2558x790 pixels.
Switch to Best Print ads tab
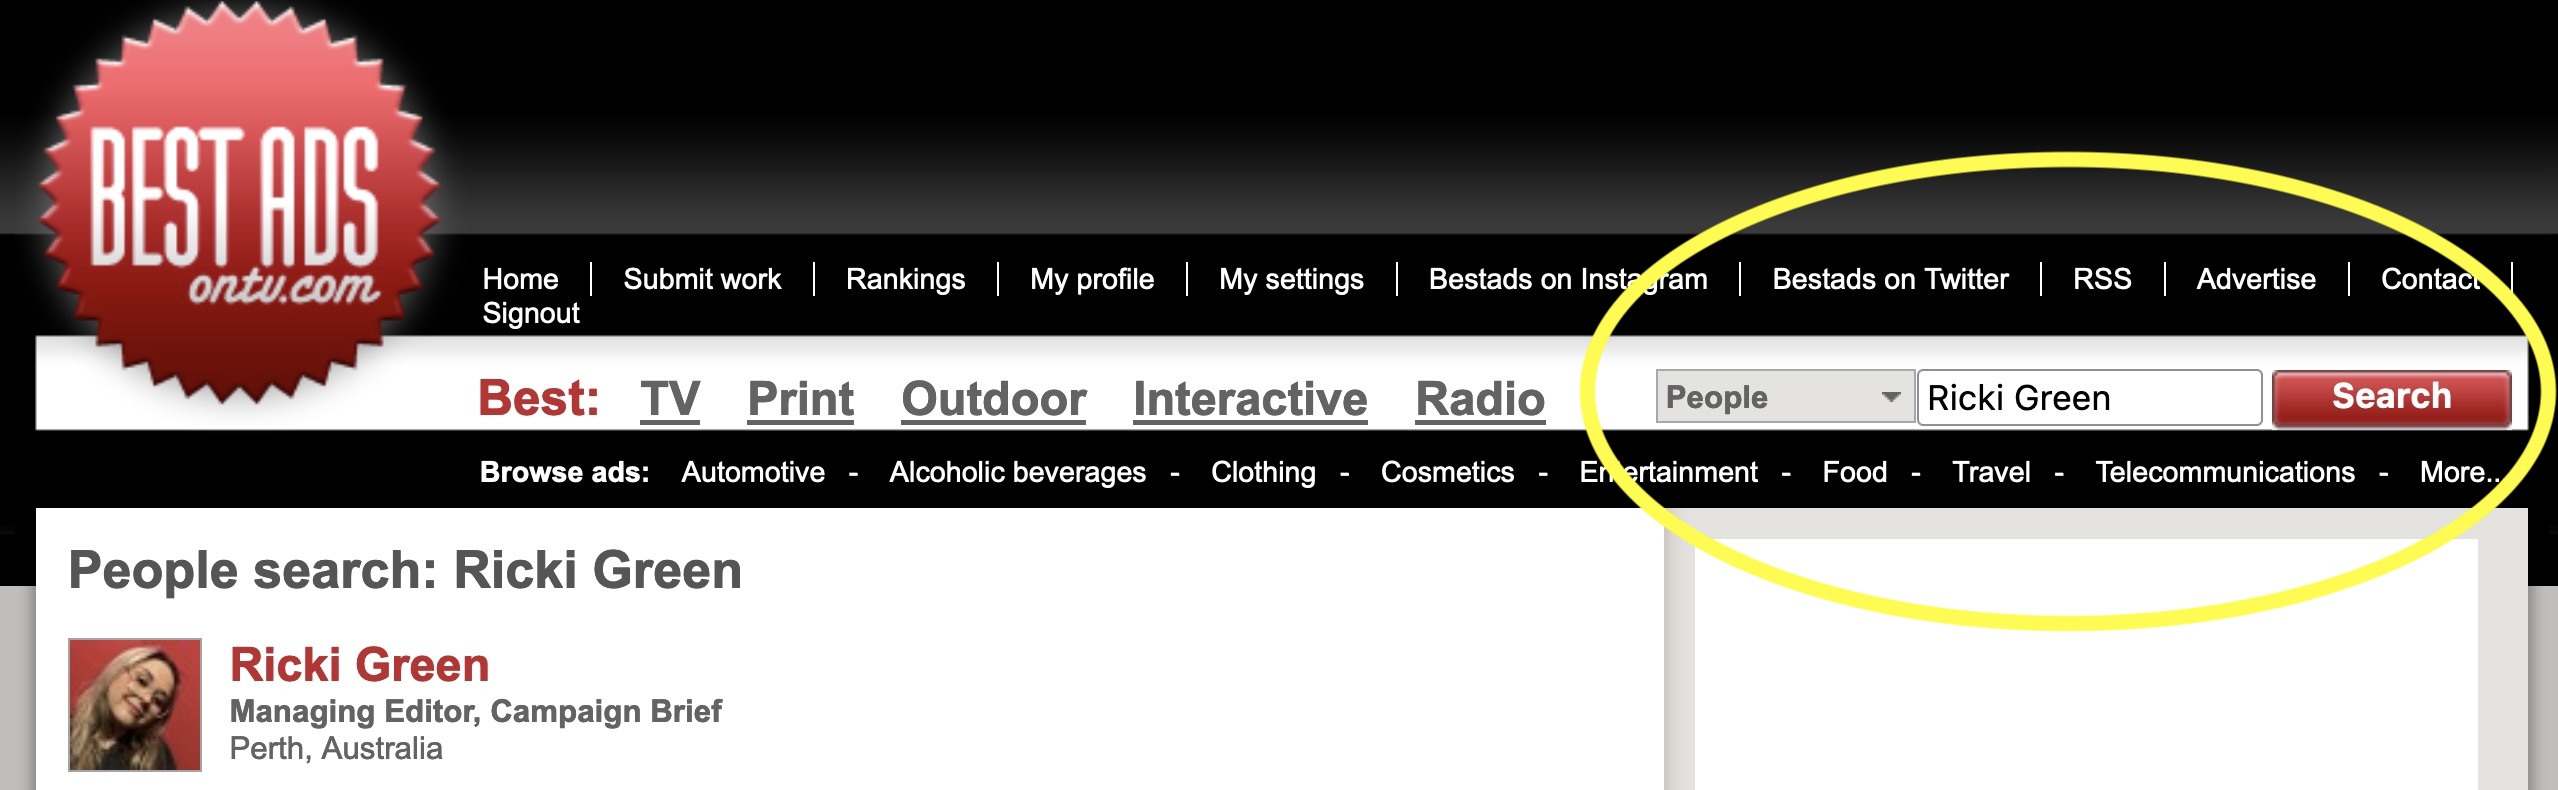point(800,399)
